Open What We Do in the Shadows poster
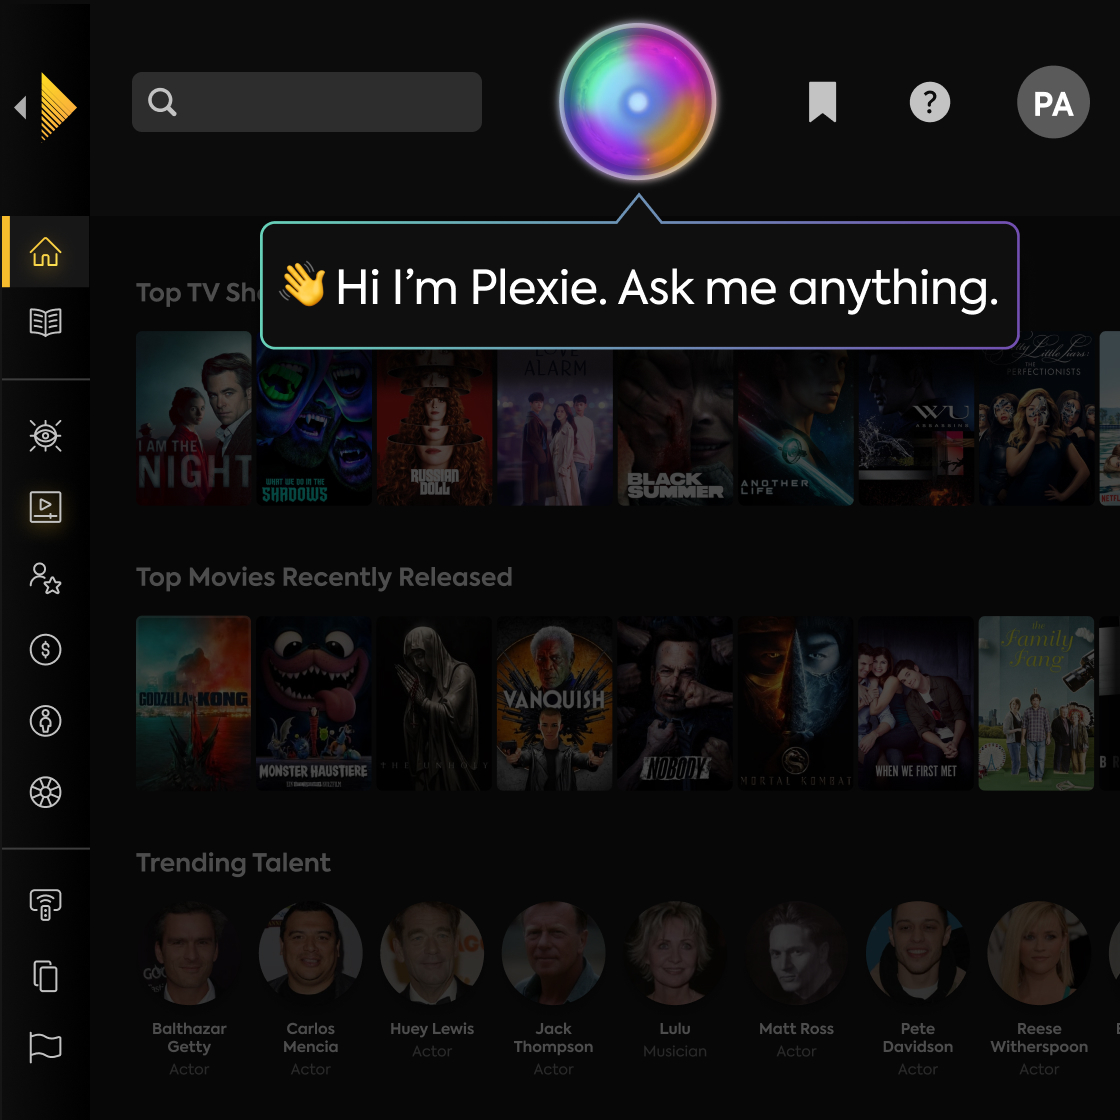Image resolution: width=1120 pixels, height=1120 pixels. (314, 427)
